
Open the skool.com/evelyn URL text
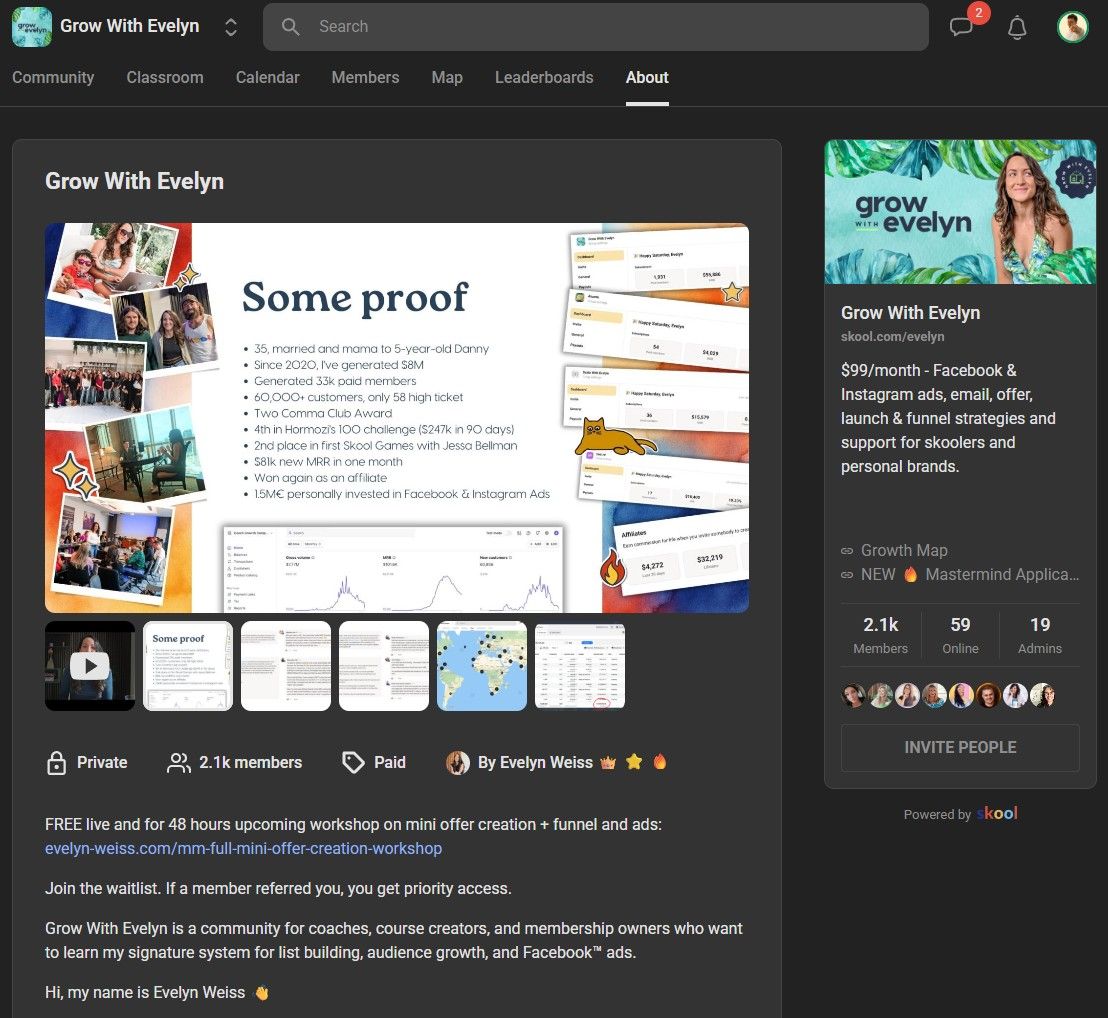(892, 337)
